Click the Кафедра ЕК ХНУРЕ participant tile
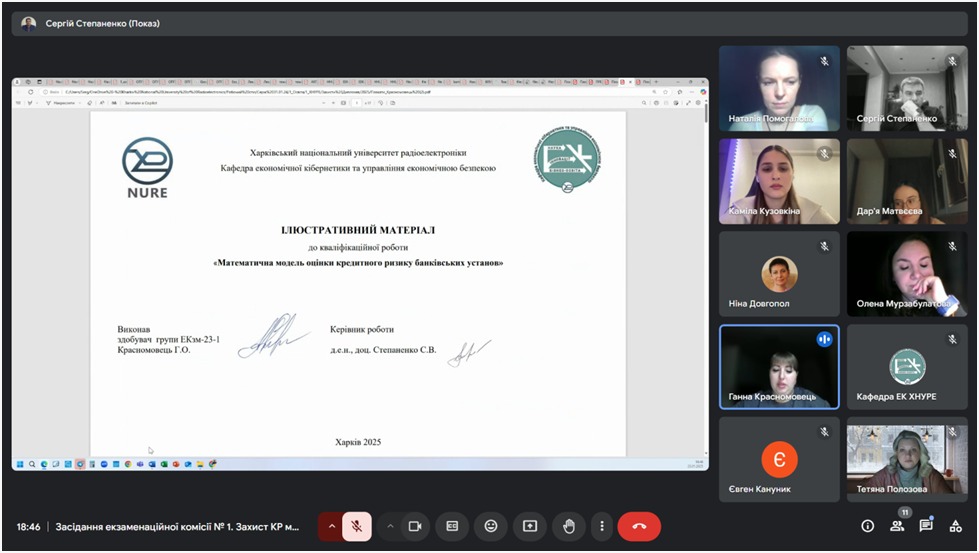The image size is (979, 553). [x=907, y=367]
